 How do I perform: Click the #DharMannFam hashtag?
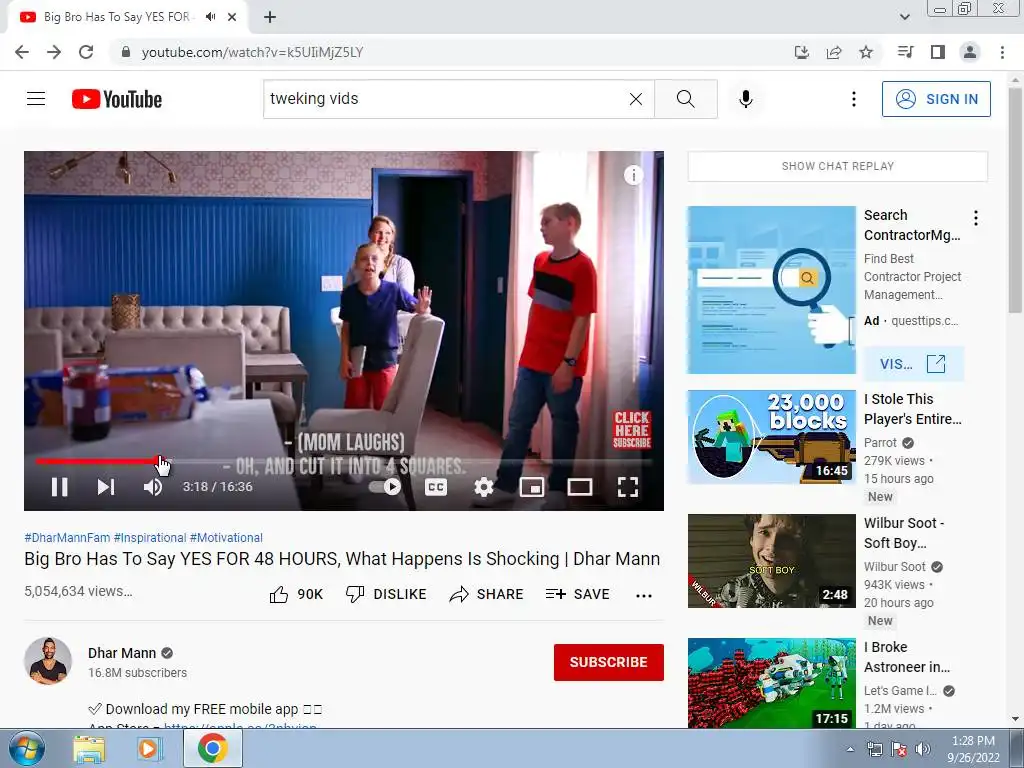pos(67,537)
